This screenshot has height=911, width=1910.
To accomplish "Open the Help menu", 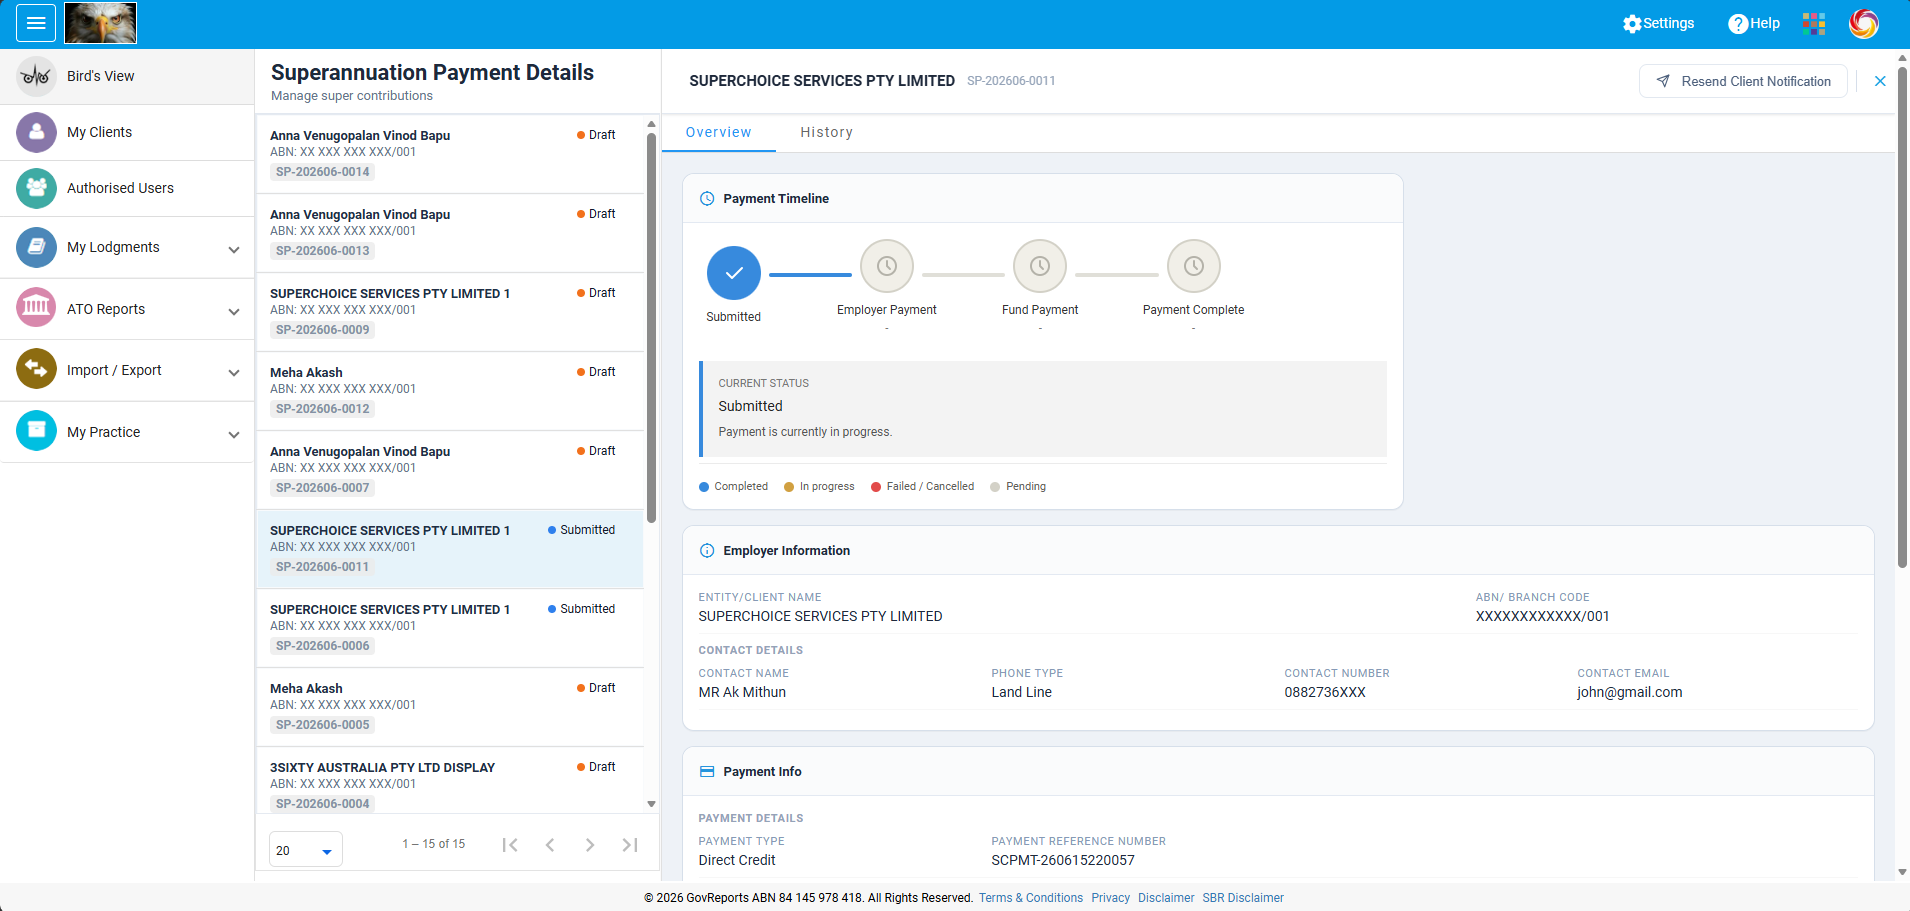I will point(1754,23).
